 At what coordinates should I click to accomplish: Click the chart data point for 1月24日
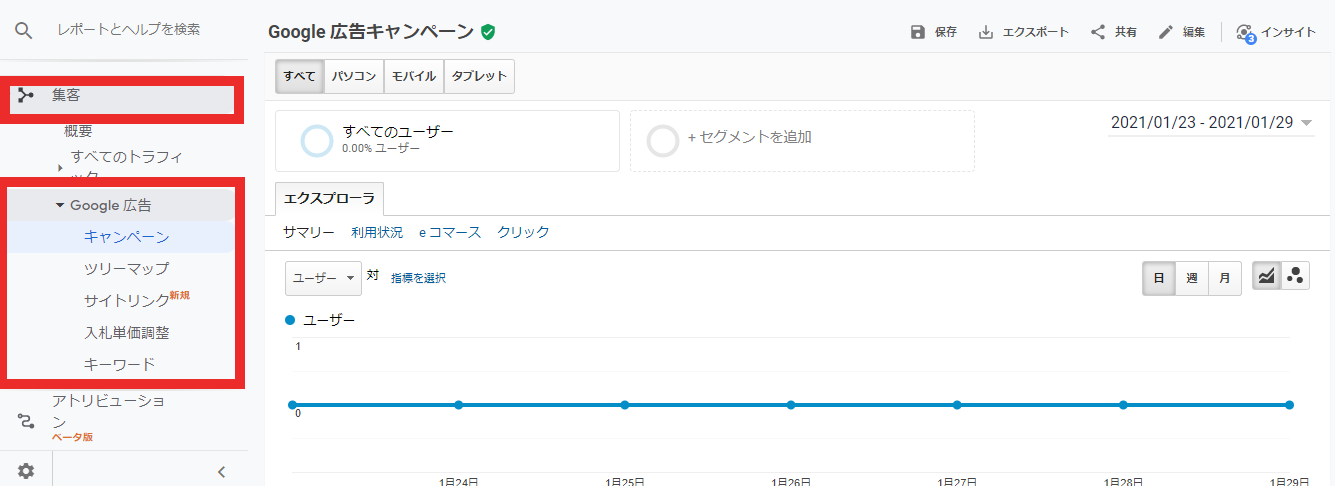[x=458, y=405]
